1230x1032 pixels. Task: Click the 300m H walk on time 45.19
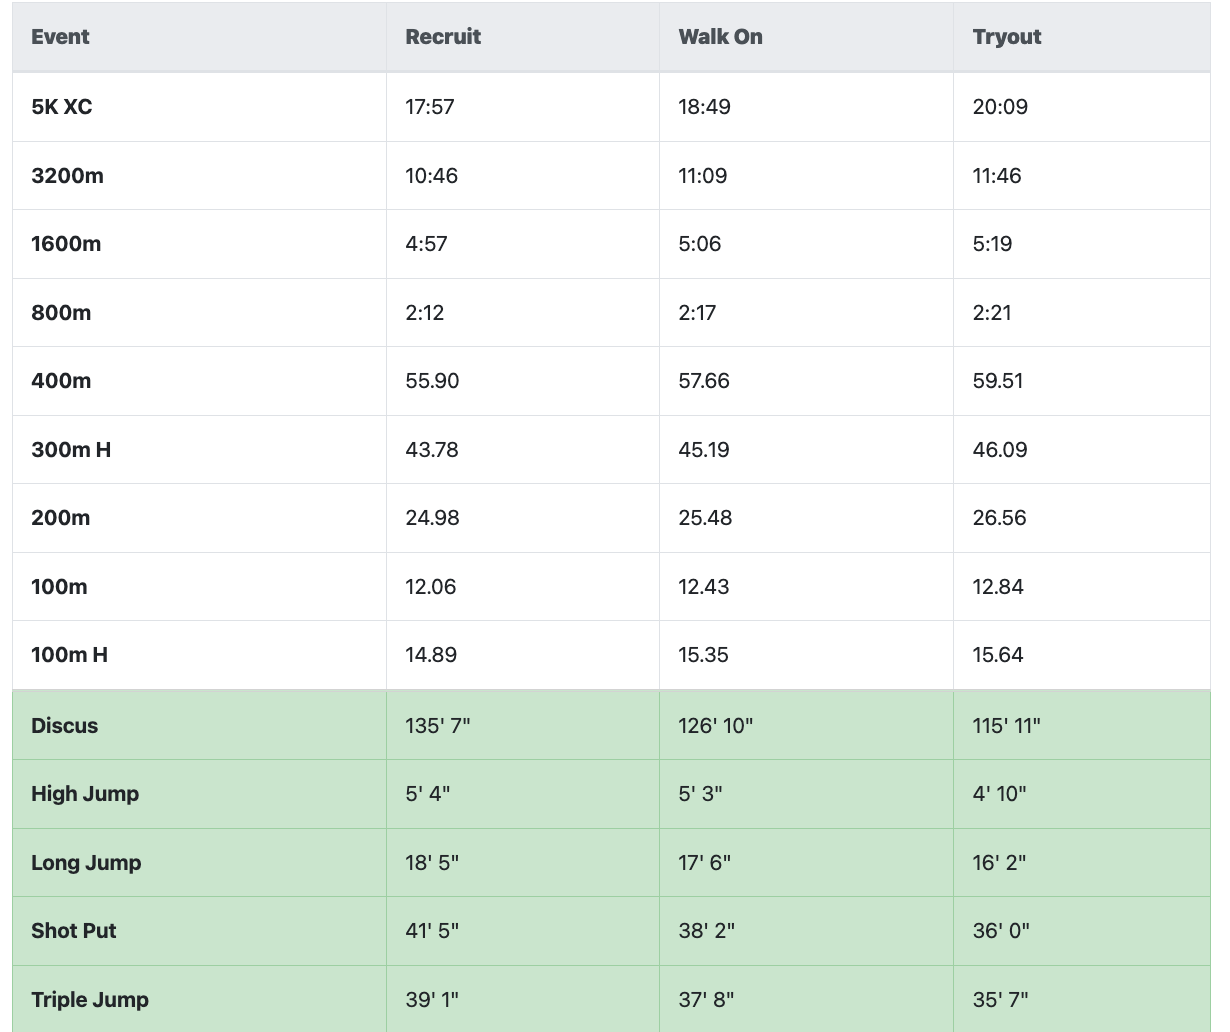pyautogui.click(x=704, y=450)
